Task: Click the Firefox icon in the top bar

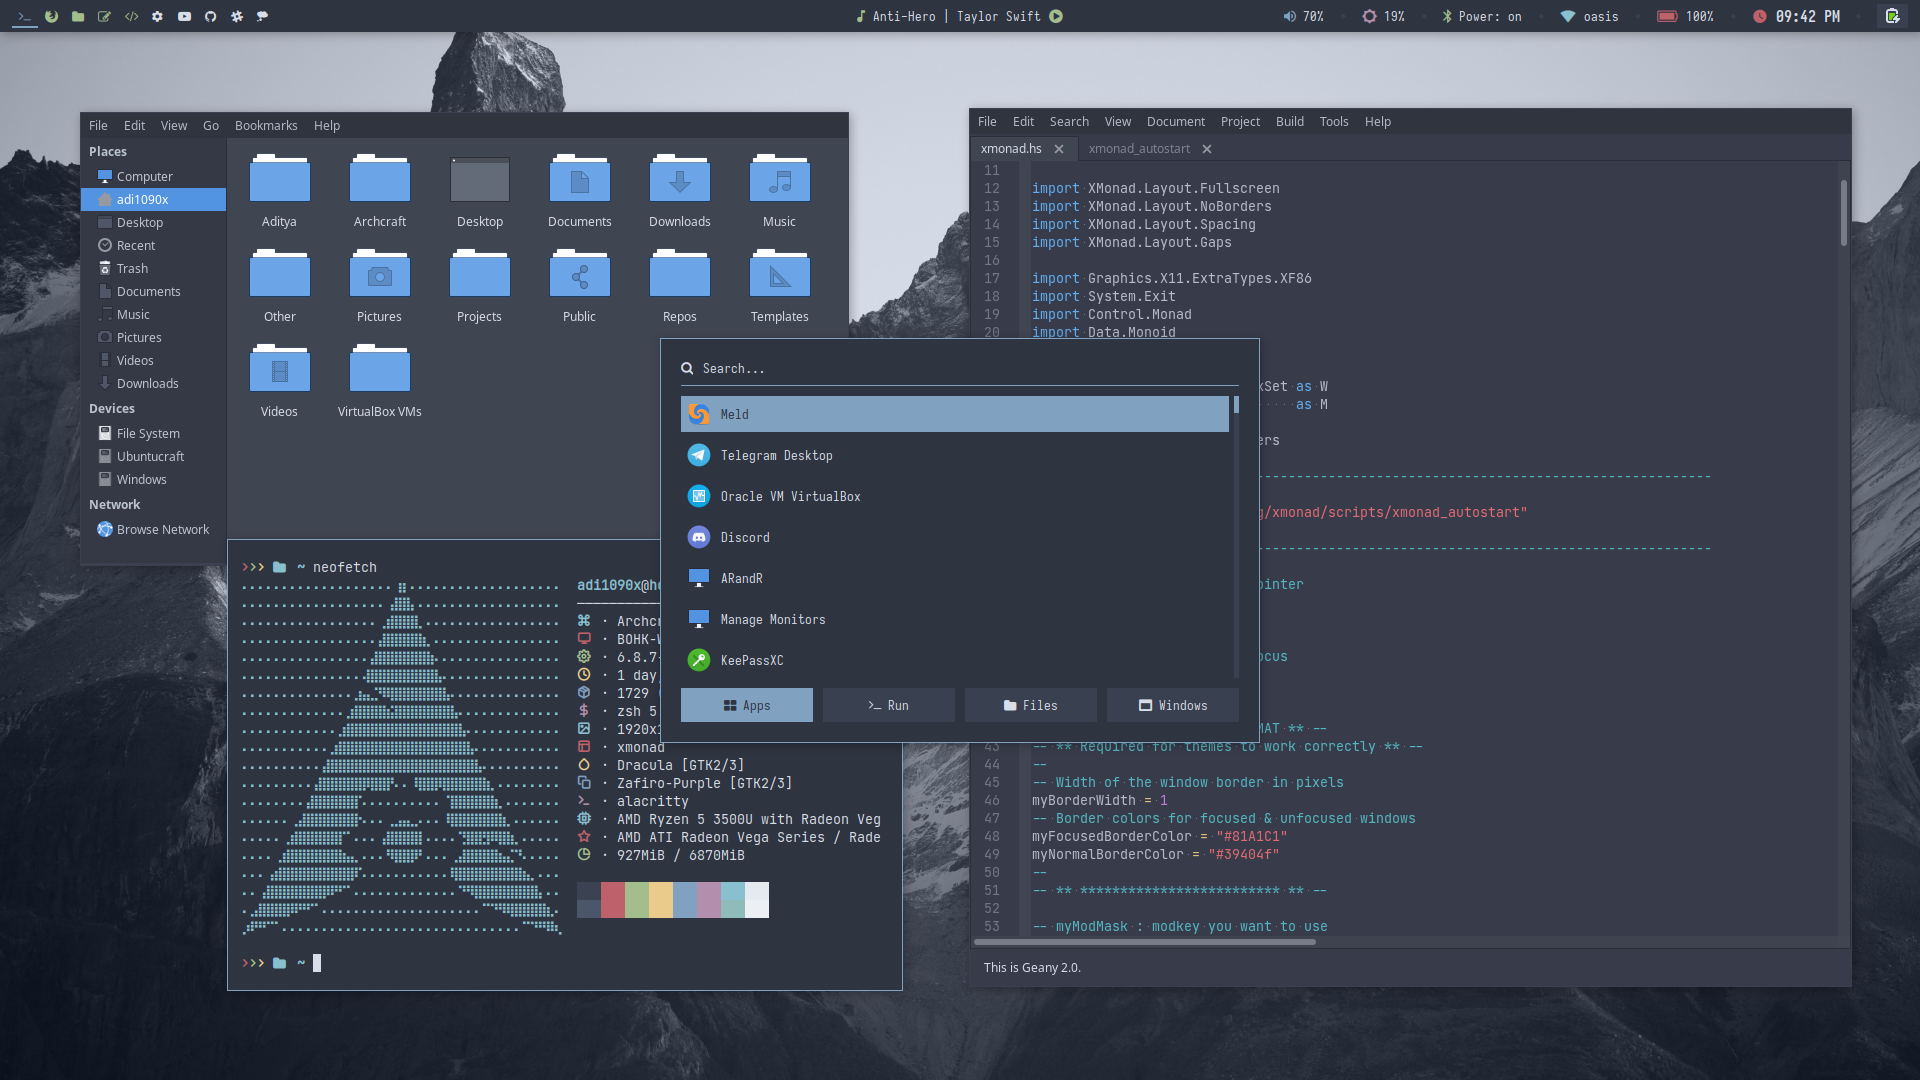Action: (51, 16)
